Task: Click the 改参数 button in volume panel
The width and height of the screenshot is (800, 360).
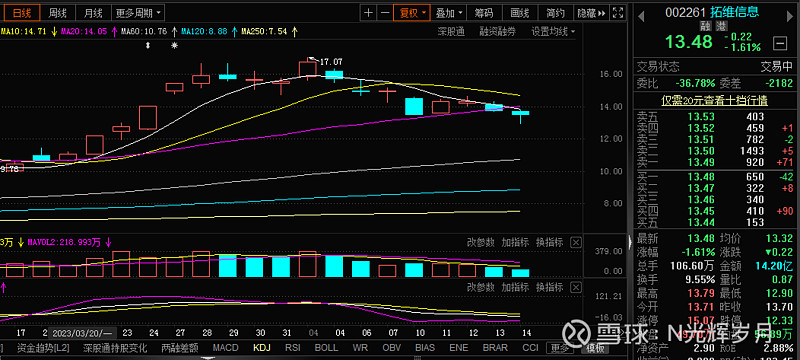Action: pyautogui.click(x=481, y=242)
